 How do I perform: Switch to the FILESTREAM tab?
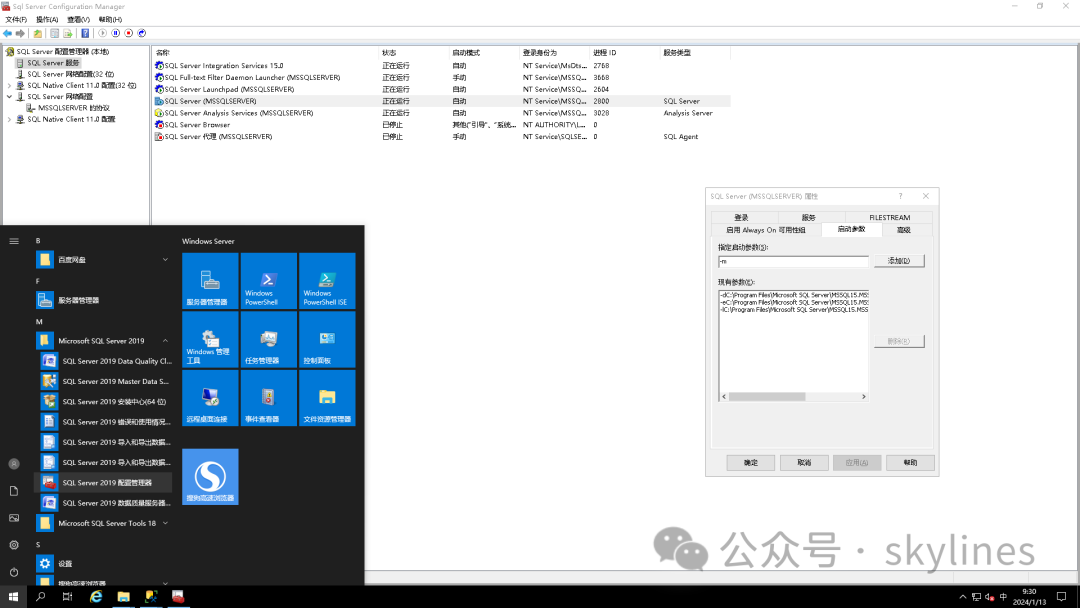tap(889, 218)
